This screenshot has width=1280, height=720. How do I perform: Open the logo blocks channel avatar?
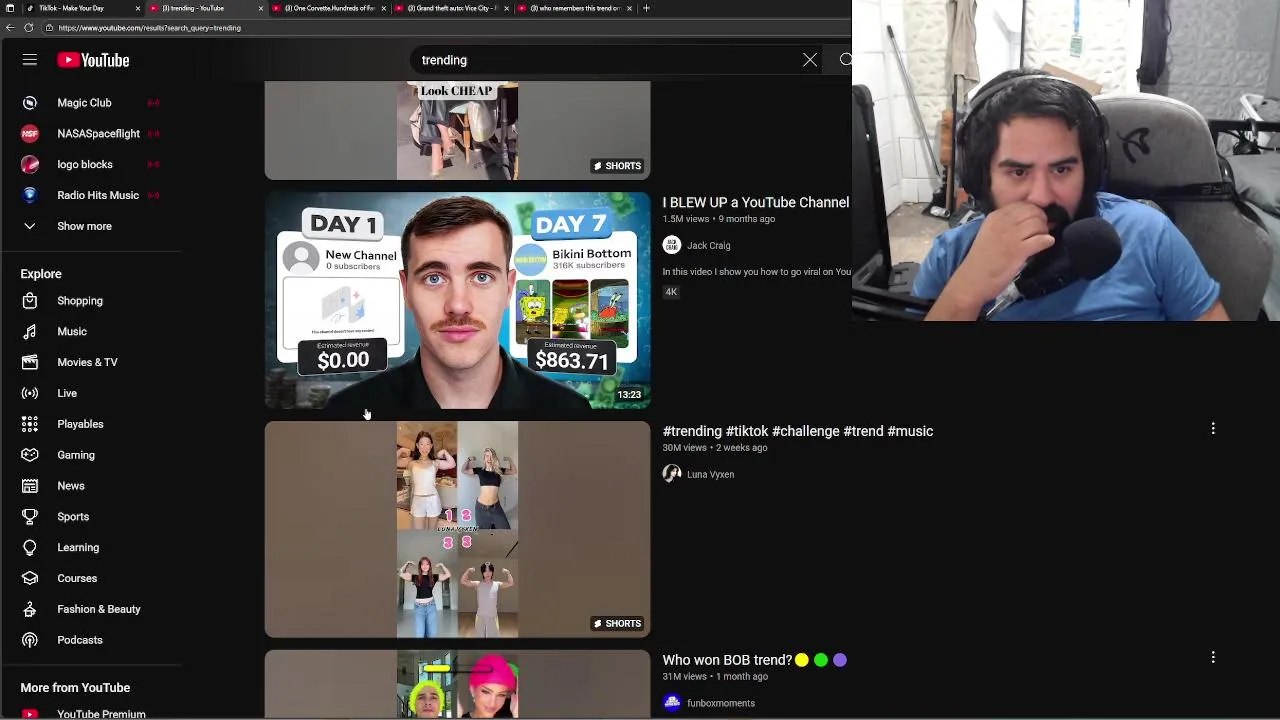click(30, 164)
